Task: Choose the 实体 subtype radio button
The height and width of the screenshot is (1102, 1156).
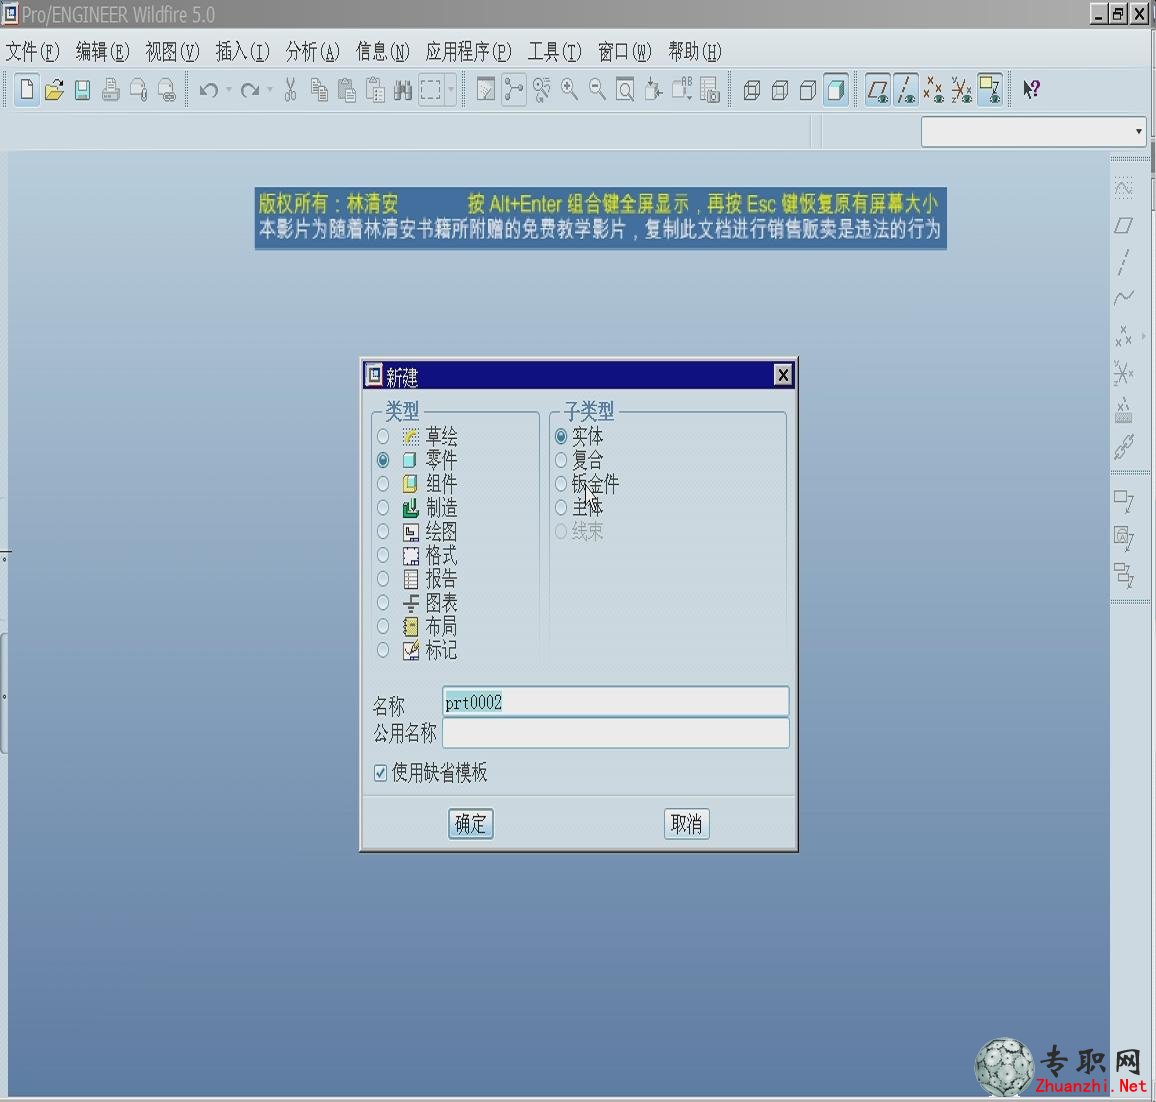Action: 560,436
